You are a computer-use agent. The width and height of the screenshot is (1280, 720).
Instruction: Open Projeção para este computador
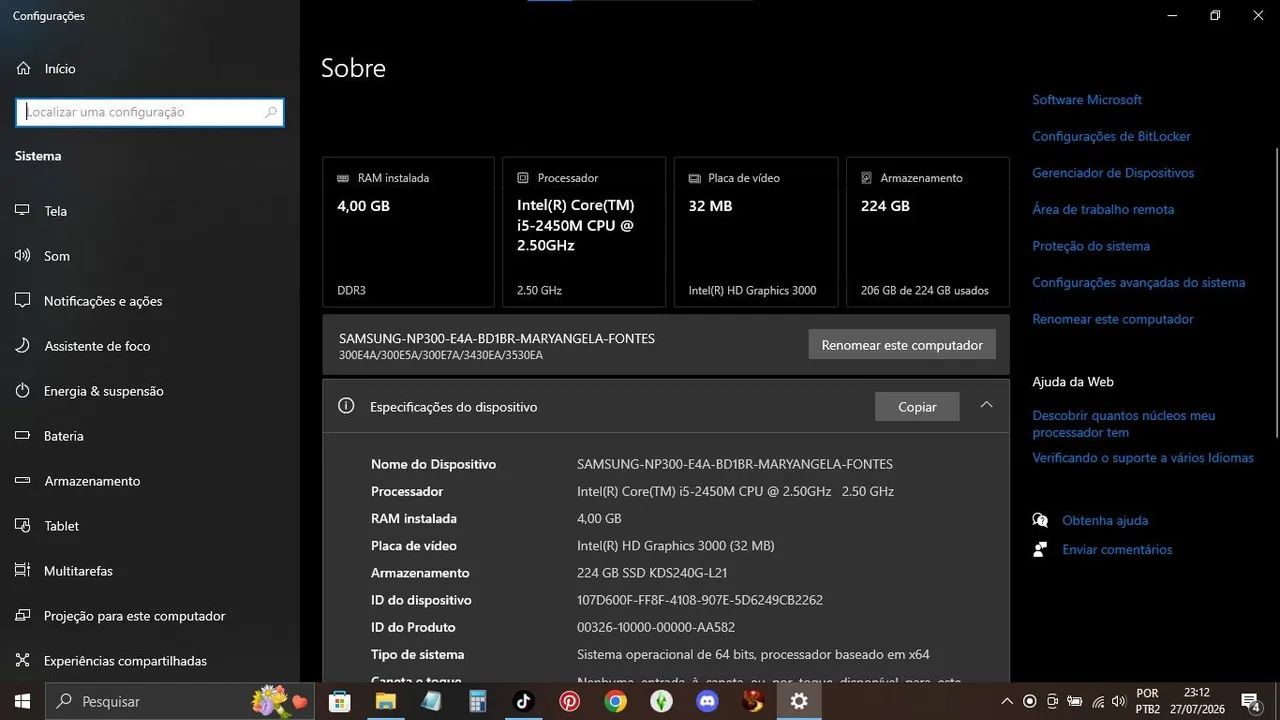[134, 616]
